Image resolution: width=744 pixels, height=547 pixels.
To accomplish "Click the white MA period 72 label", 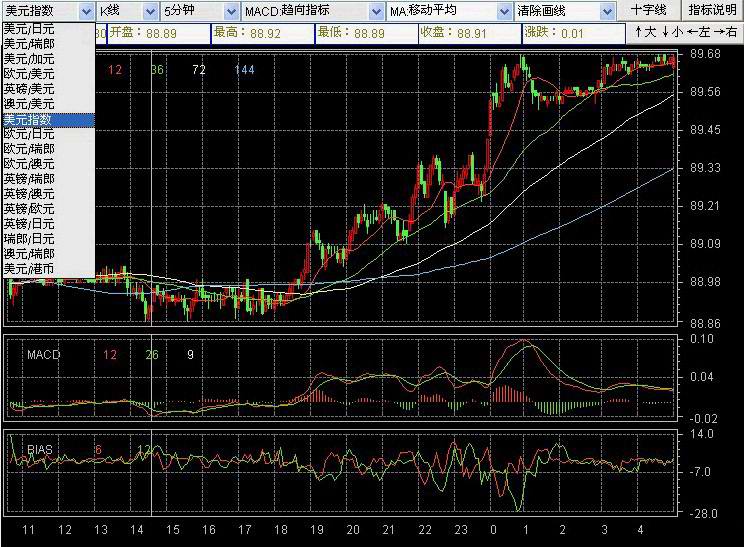I will [199, 70].
